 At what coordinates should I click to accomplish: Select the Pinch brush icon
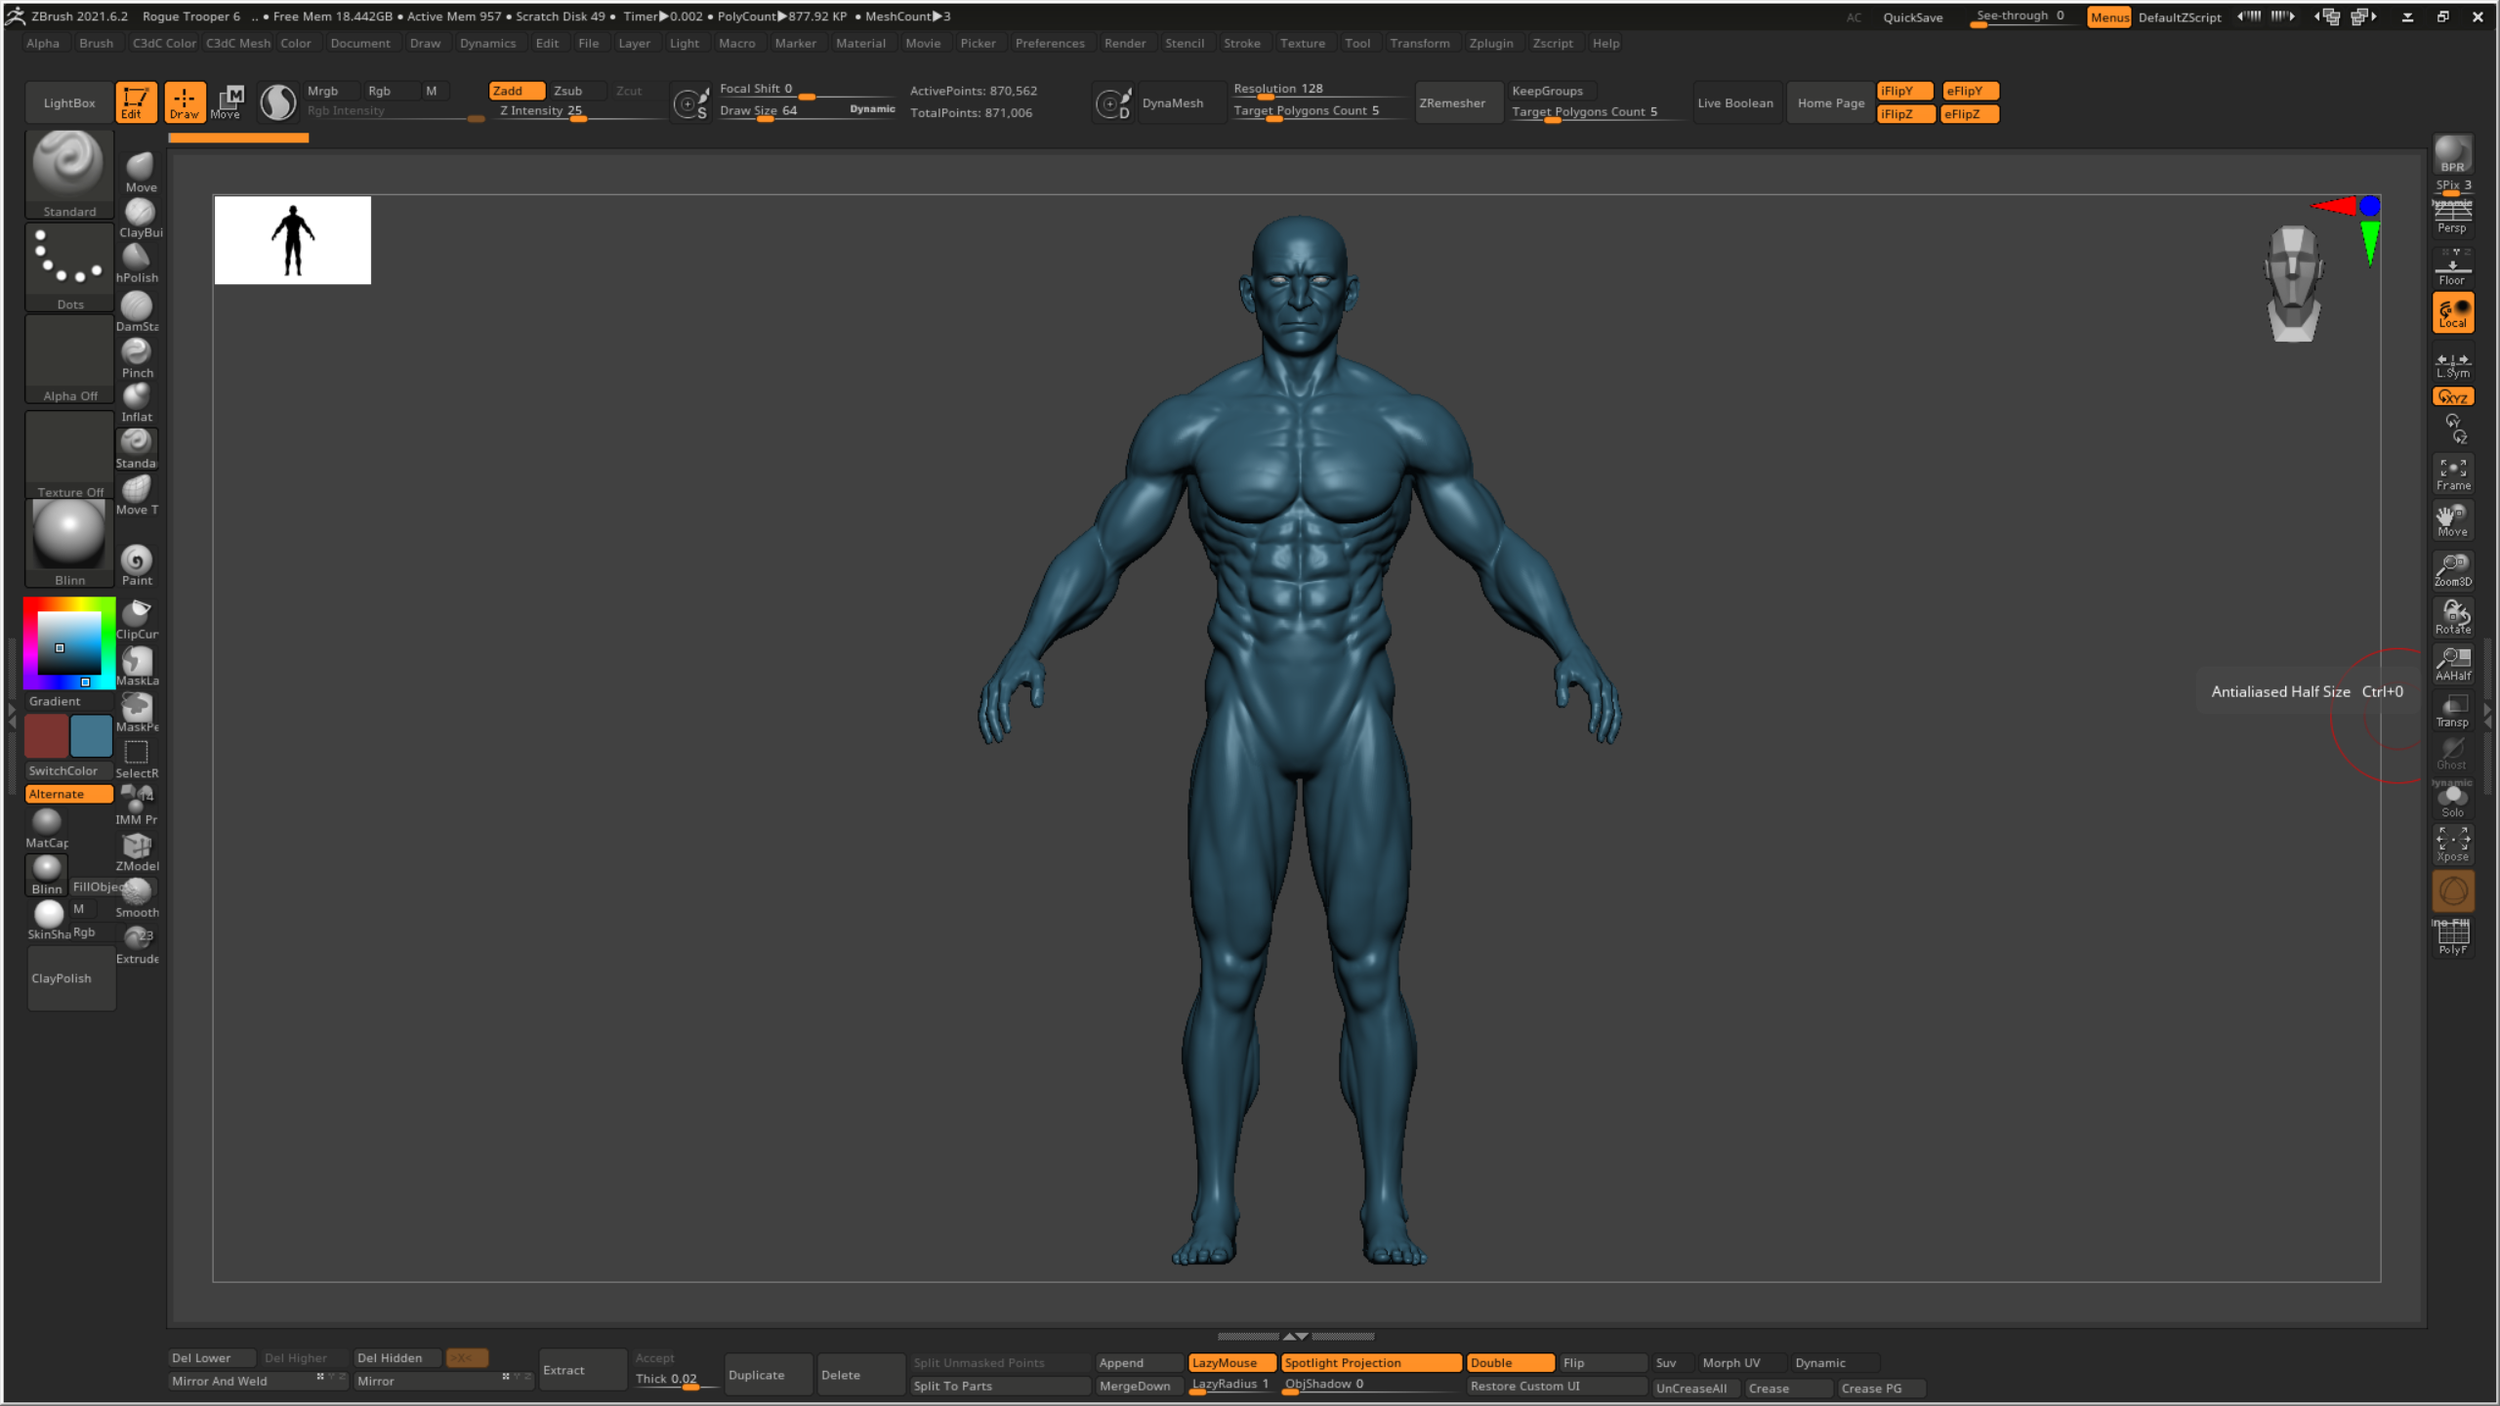click(x=136, y=353)
